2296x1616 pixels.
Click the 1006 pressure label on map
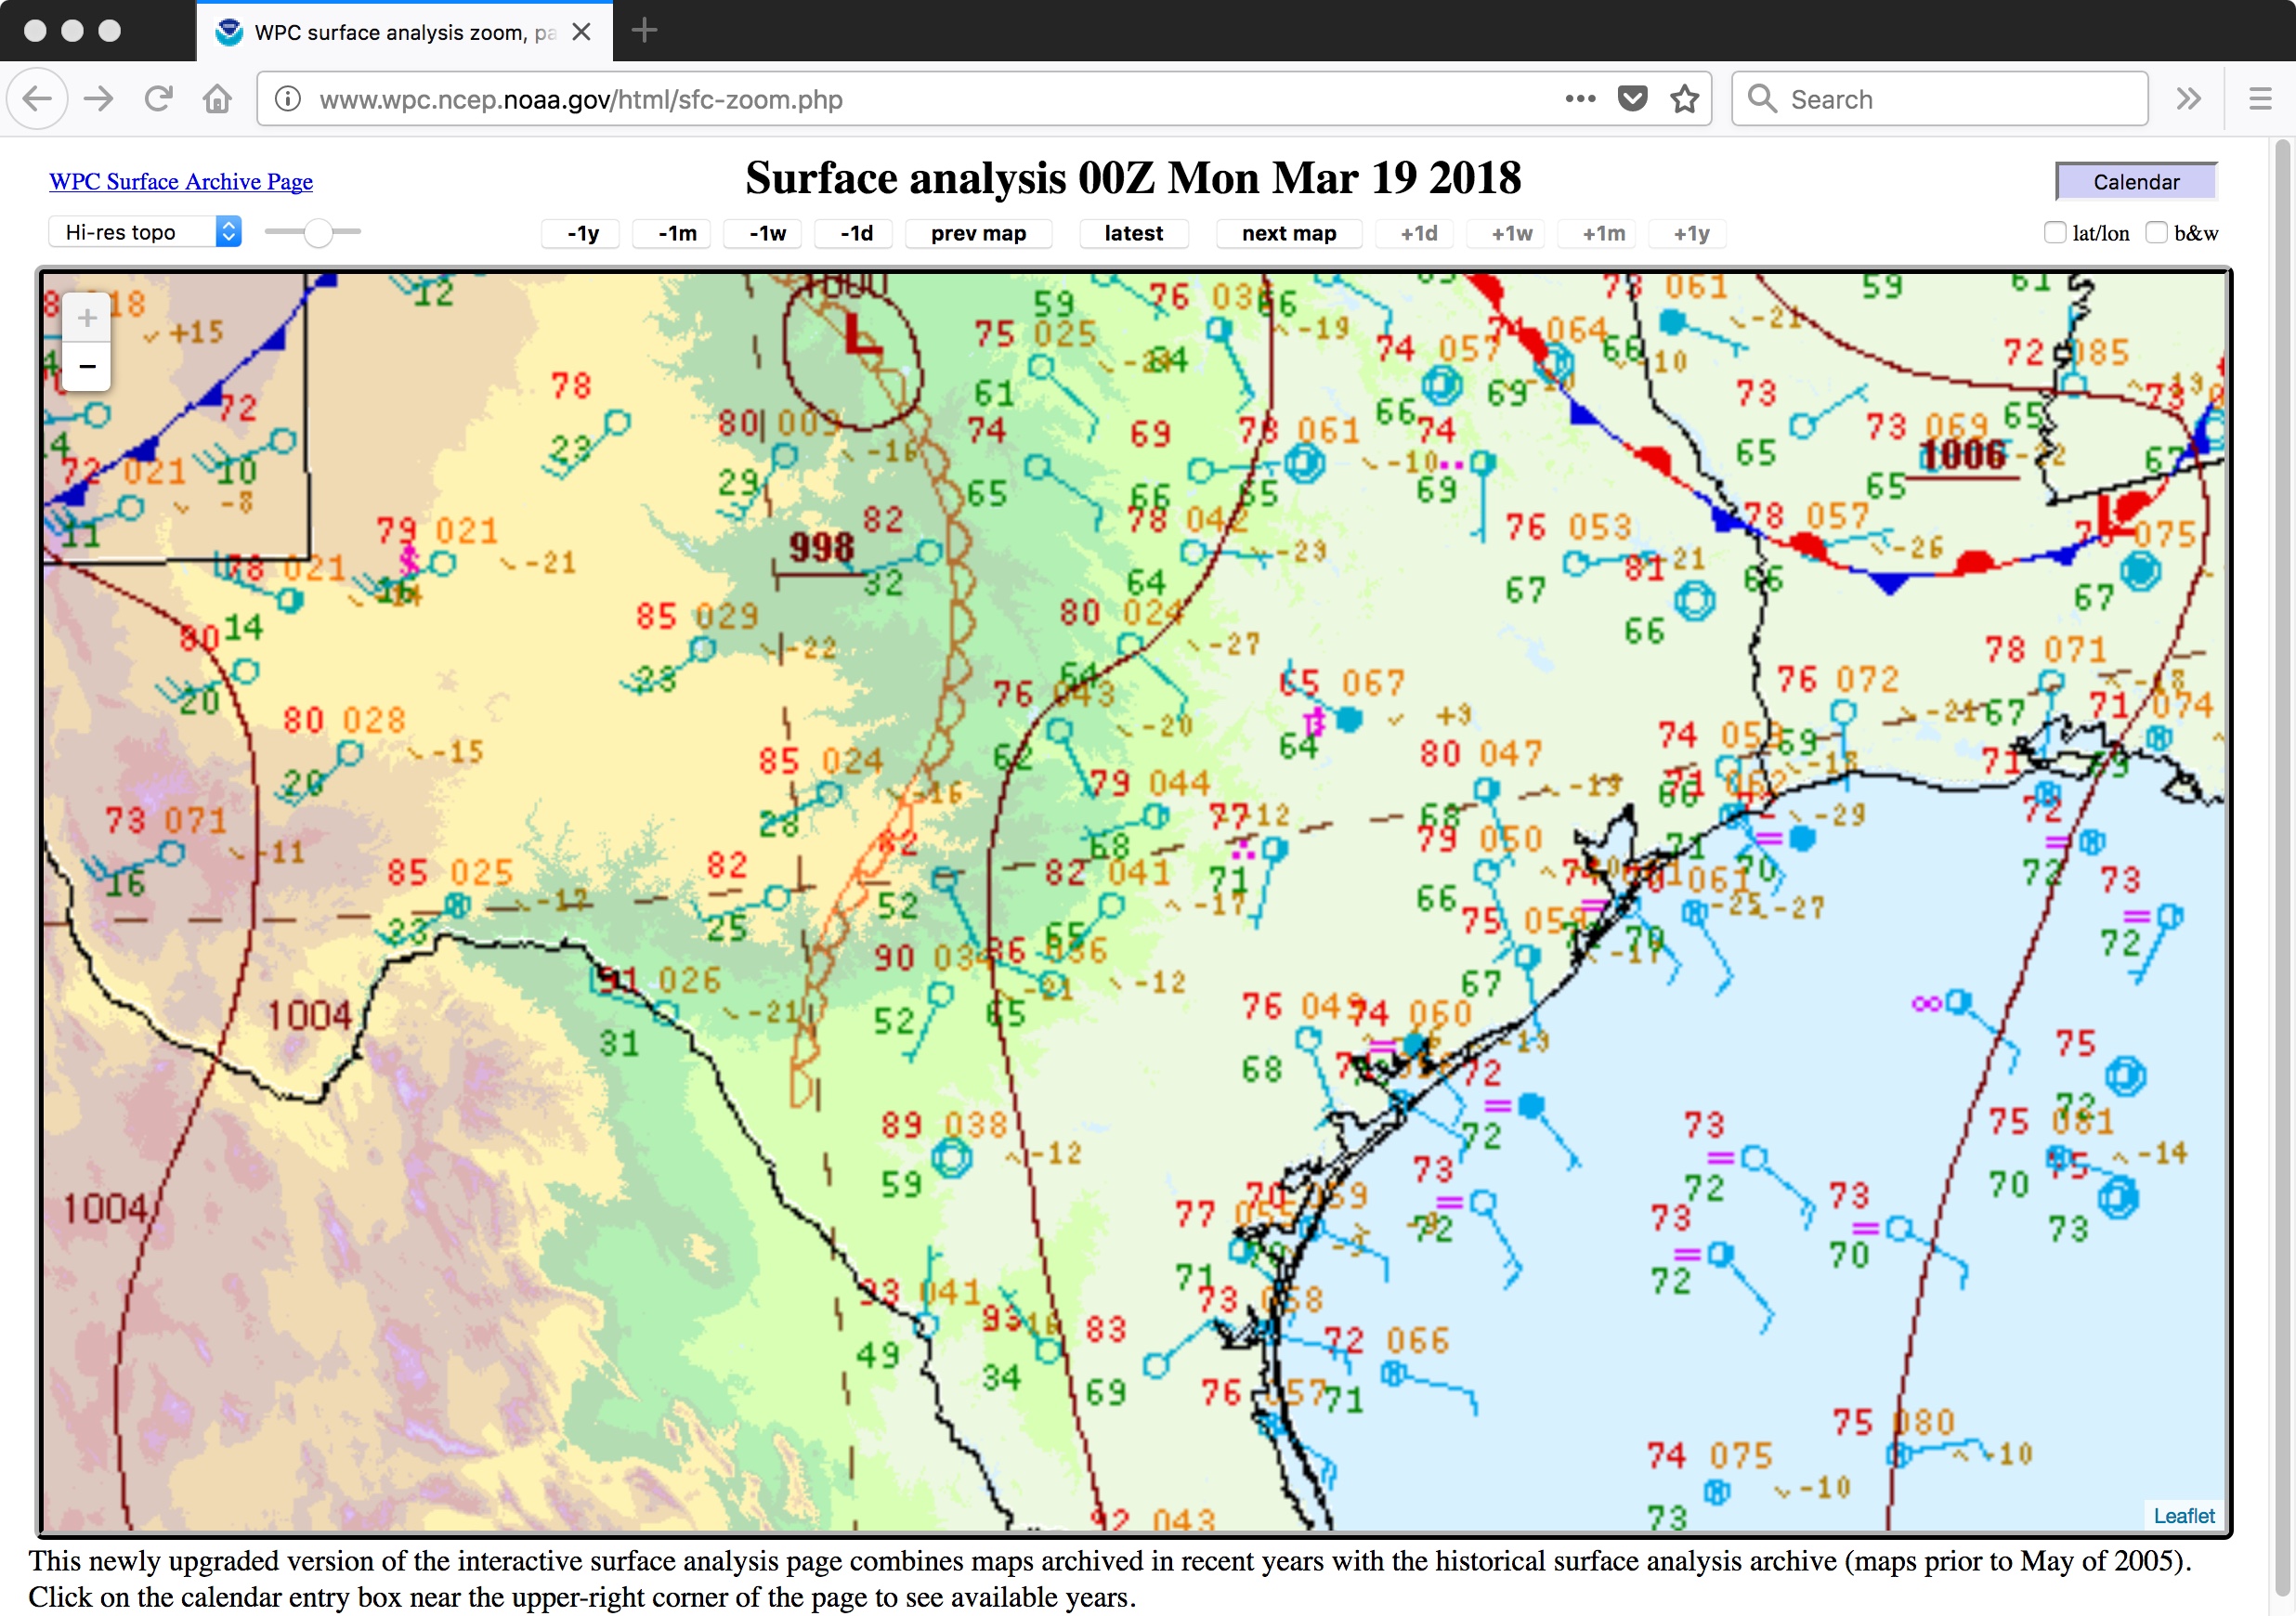tap(1964, 455)
